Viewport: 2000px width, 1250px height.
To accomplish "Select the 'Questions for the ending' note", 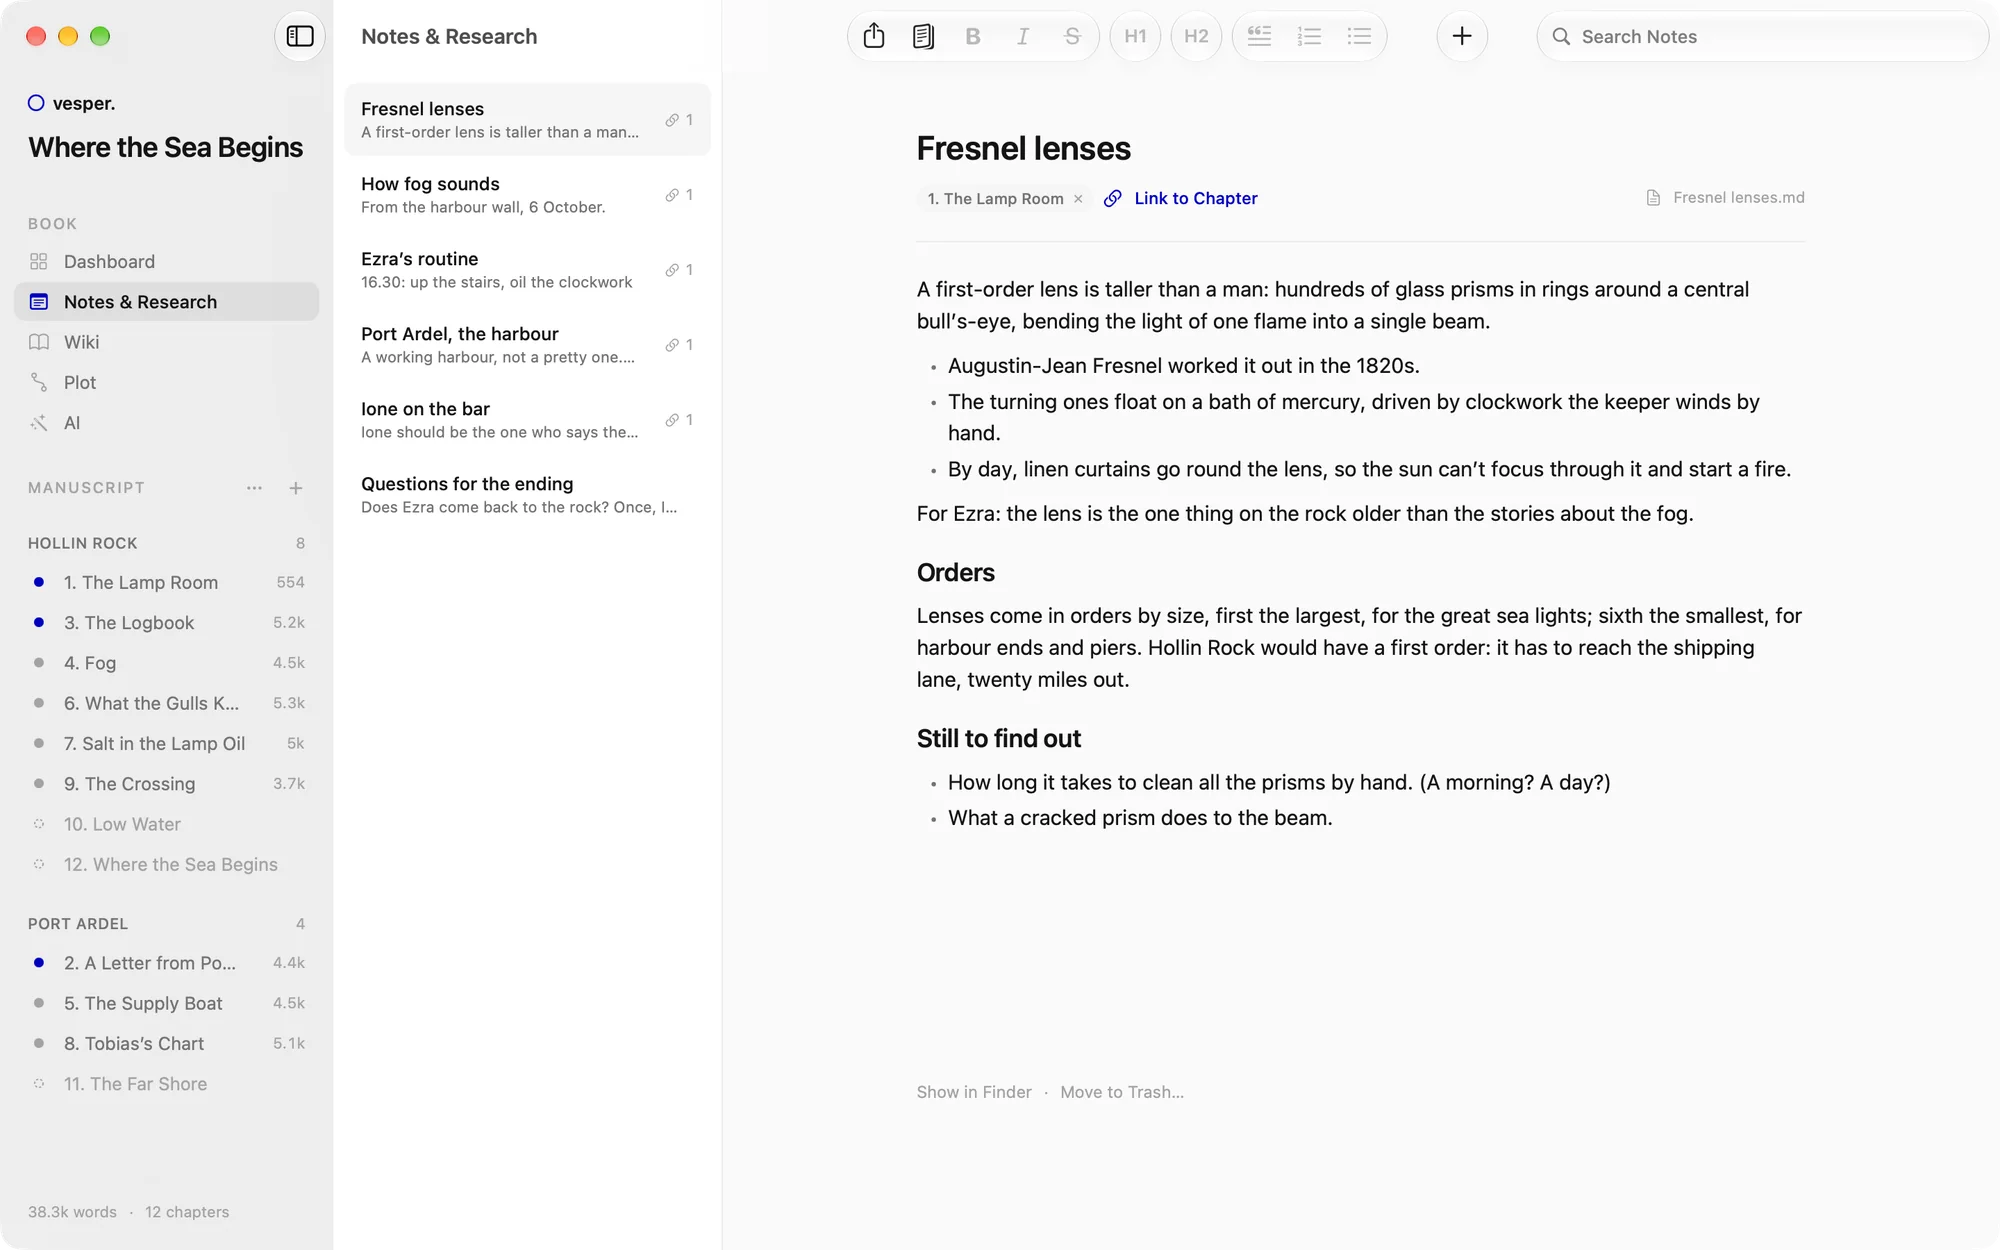I will click(527, 494).
